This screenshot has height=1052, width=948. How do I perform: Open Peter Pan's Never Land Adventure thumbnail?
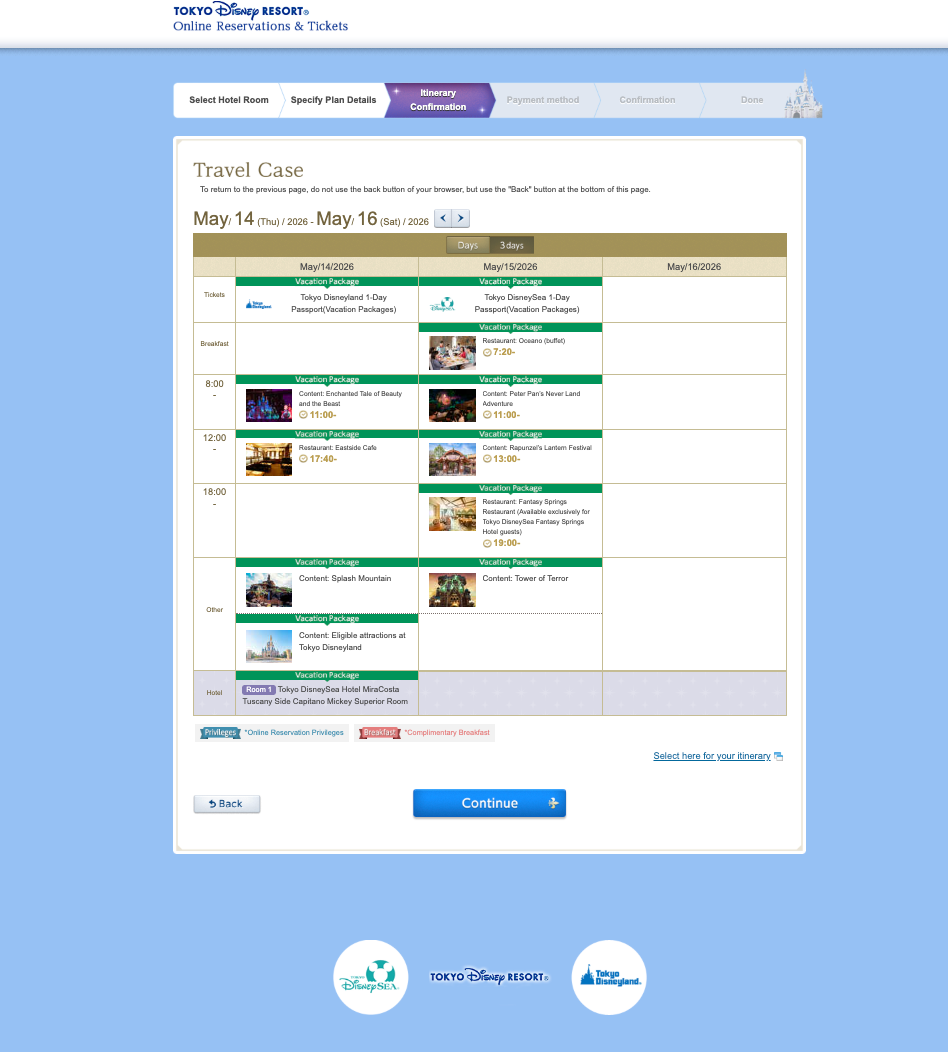[452, 405]
